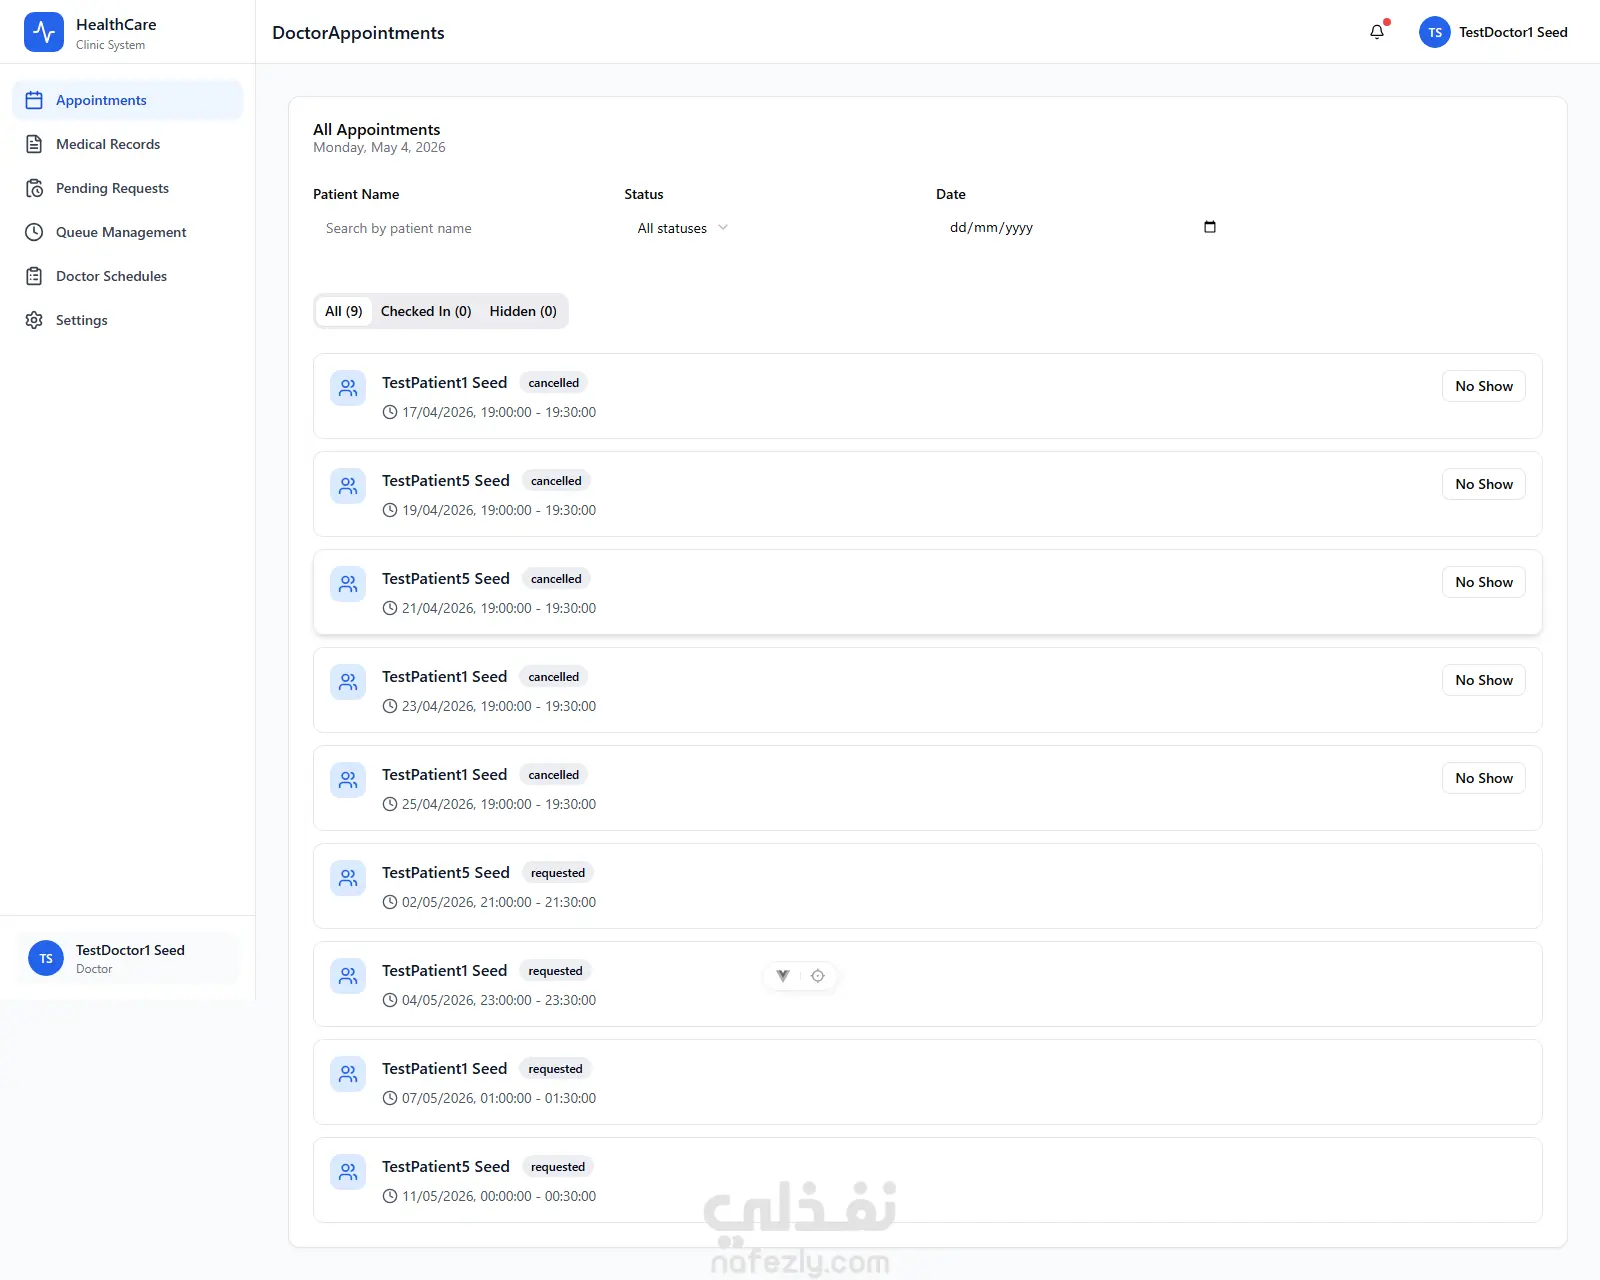
Task: Click the cancelled badge on 21/04/2026 appointment
Action: click(x=556, y=579)
